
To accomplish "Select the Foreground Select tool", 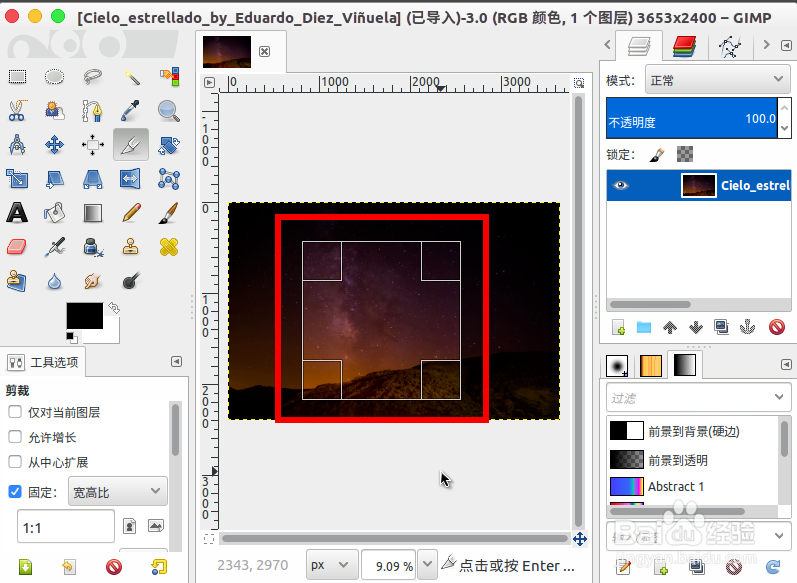I will pos(54,110).
